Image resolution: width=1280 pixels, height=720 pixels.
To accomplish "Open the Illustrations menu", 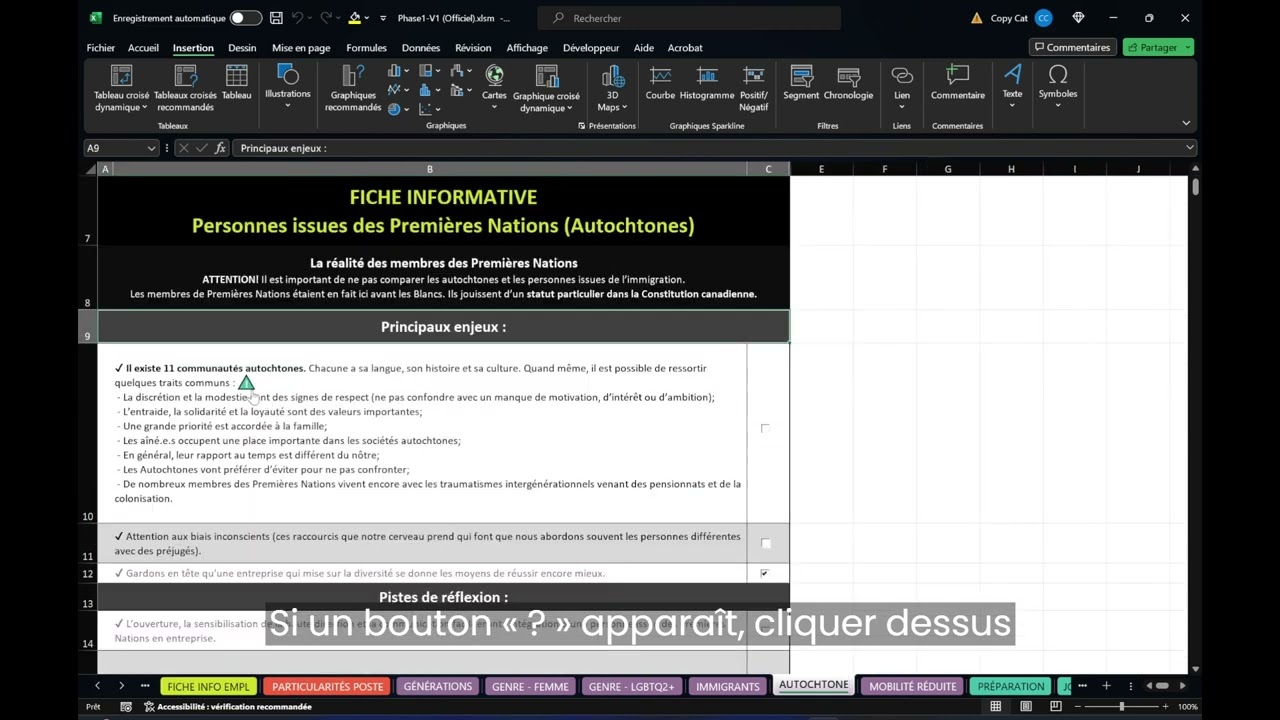I will [x=288, y=86].
